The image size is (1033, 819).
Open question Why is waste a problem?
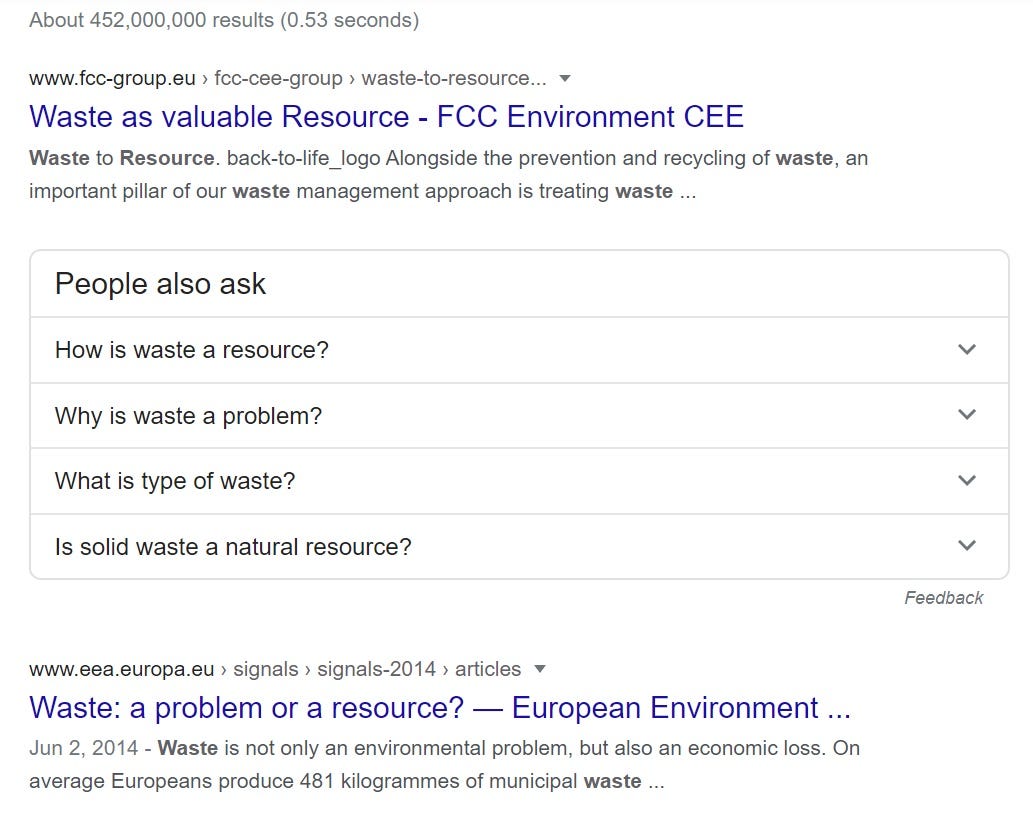coord(519,416)
